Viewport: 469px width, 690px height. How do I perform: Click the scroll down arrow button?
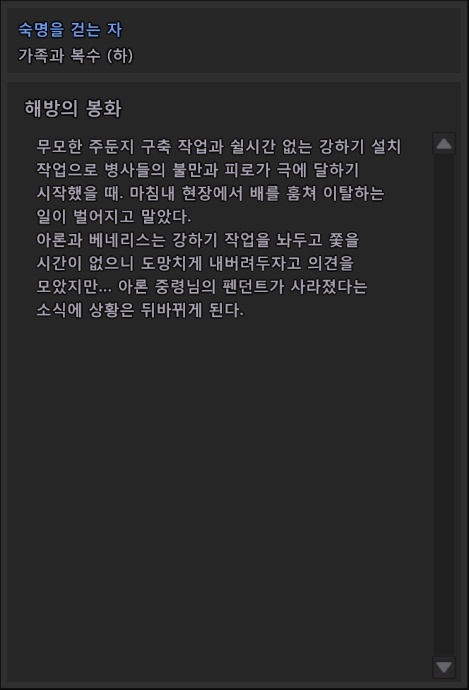444,667
